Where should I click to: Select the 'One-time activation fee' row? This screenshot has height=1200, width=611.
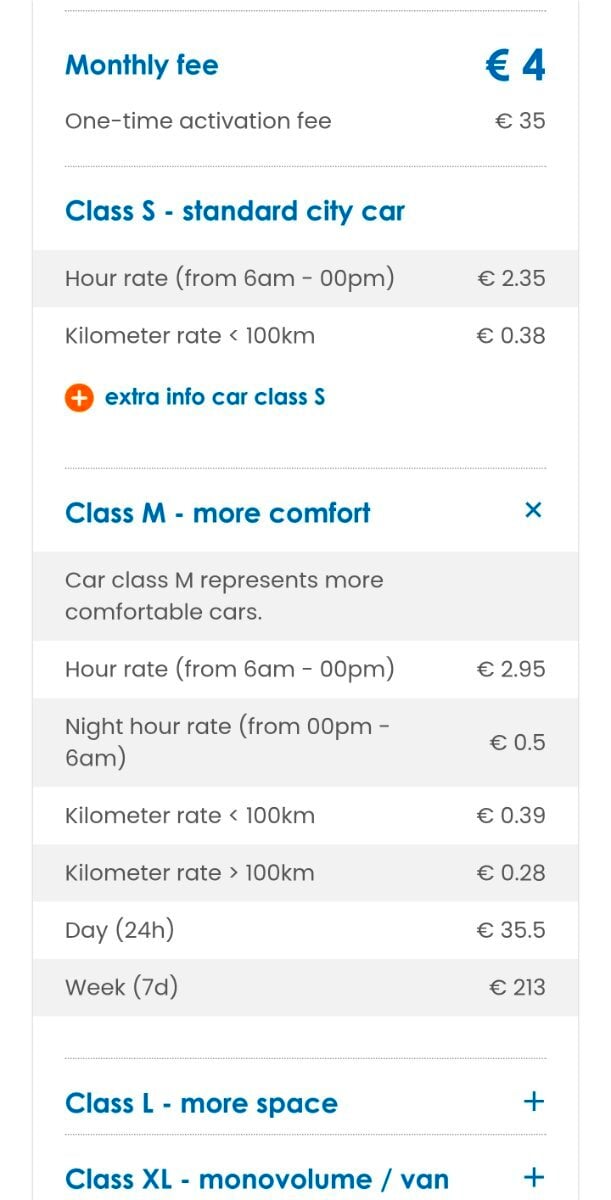(305, 121)
